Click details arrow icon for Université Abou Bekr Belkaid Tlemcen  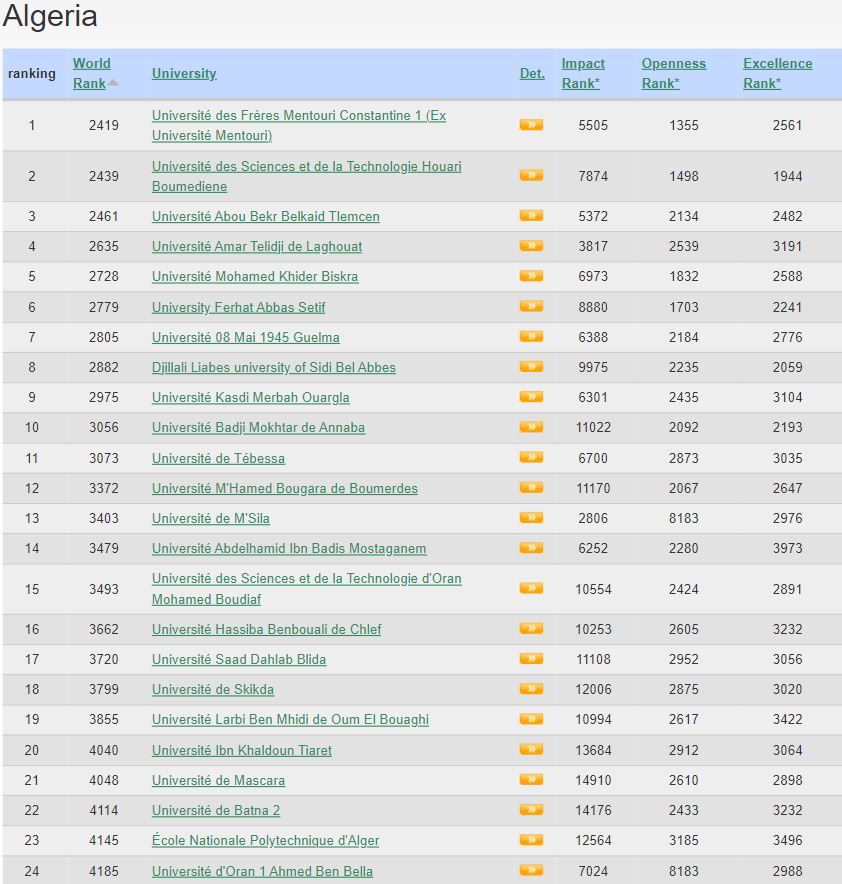coord(531,215)
